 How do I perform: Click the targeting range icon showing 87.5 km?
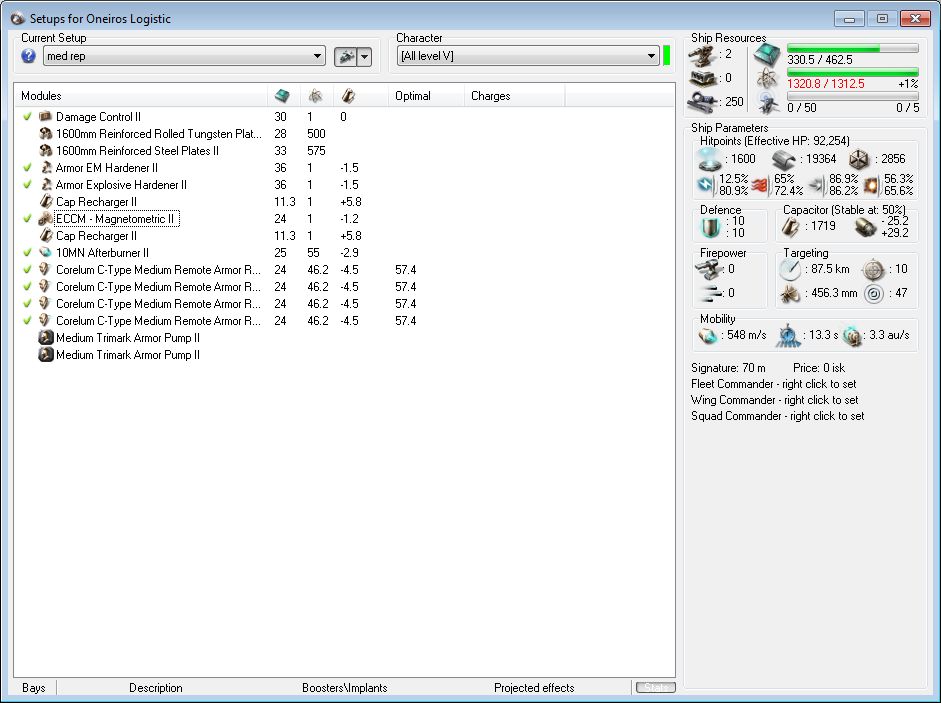[x=790, y=270]
